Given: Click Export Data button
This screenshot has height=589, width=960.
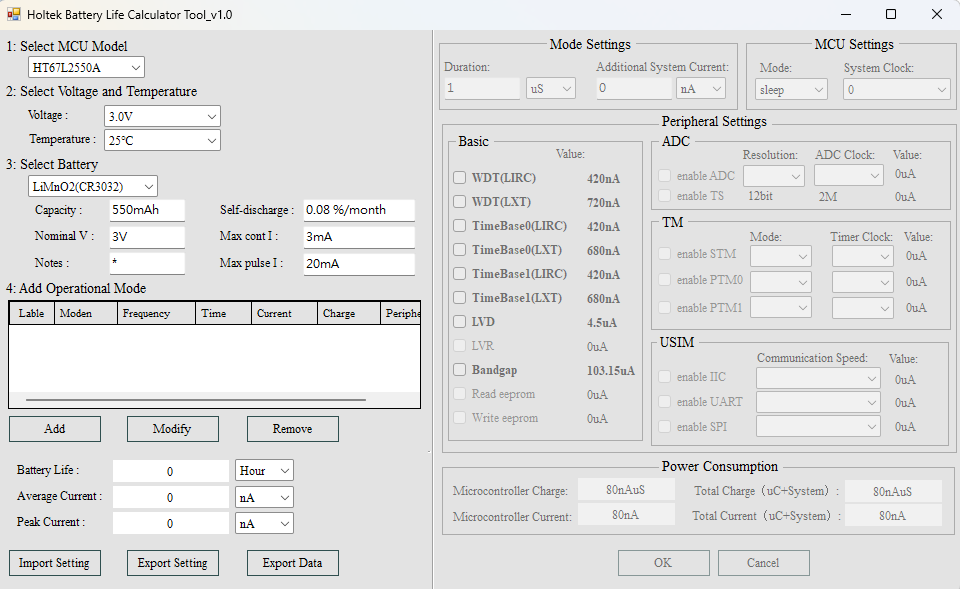Looking at the screenshot, I should (292, 563).
